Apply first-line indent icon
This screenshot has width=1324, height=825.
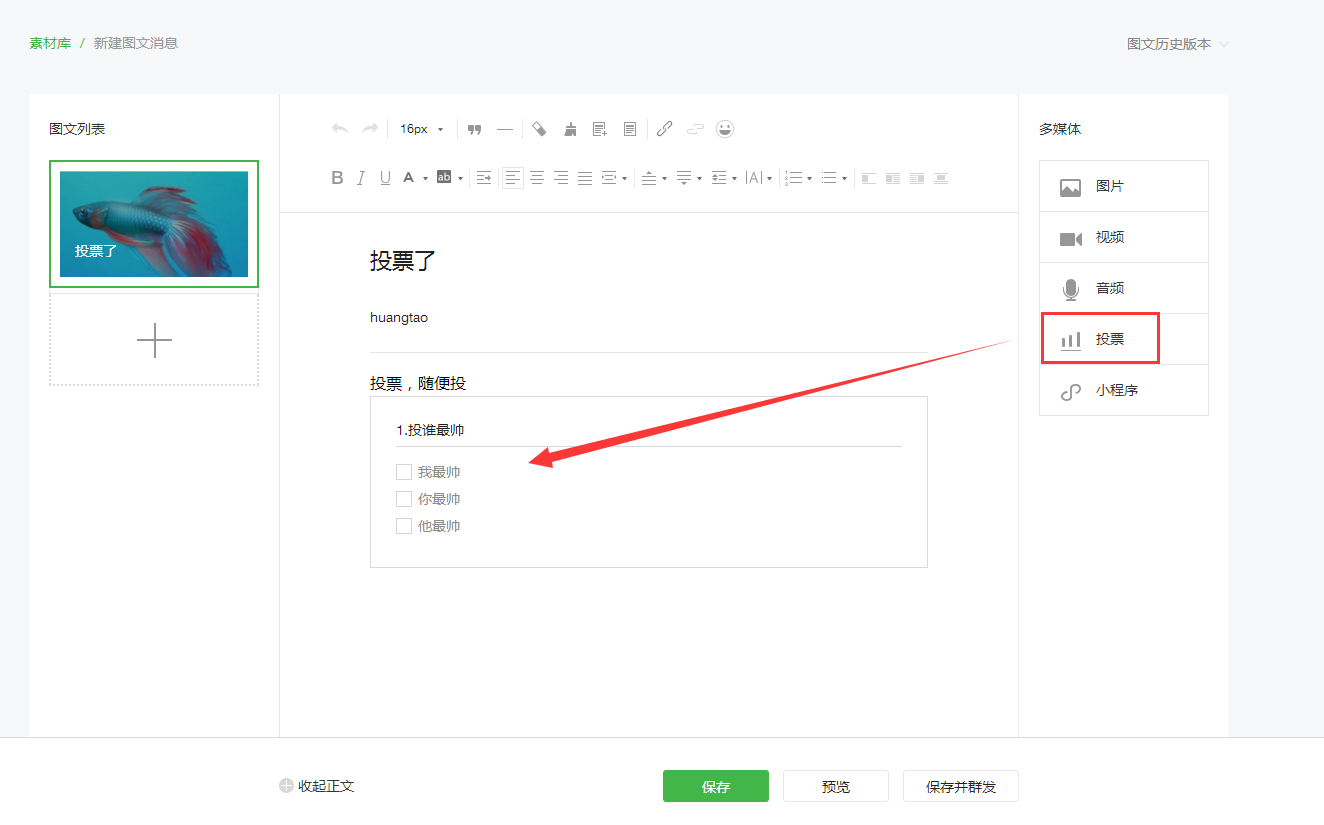[484, 178]
